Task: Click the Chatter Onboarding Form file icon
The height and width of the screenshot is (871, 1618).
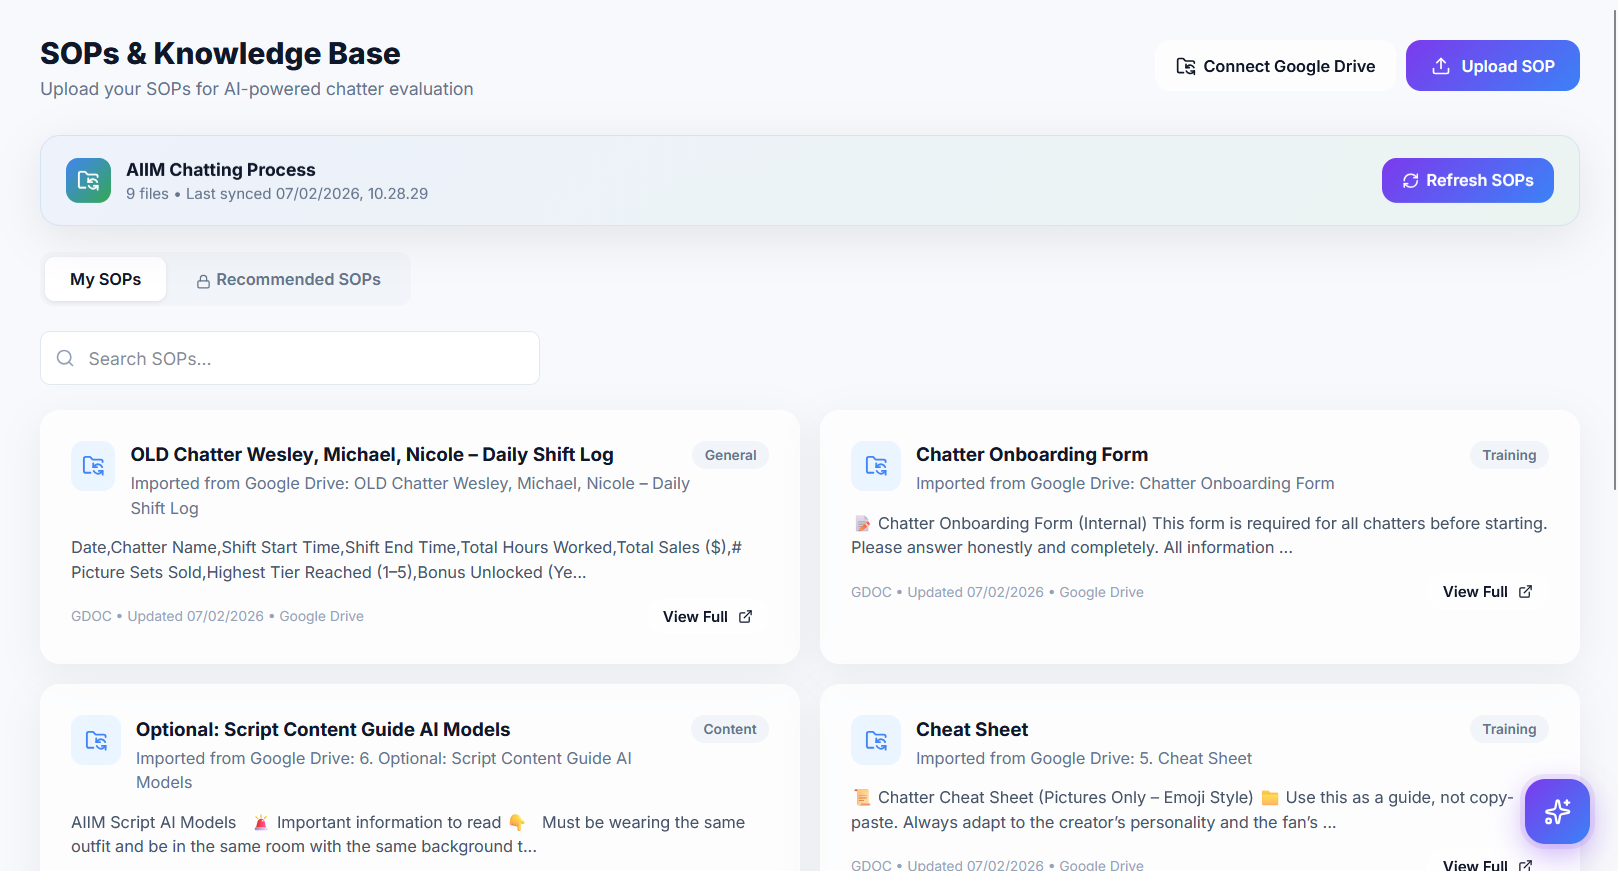Action: coord(876,466)
